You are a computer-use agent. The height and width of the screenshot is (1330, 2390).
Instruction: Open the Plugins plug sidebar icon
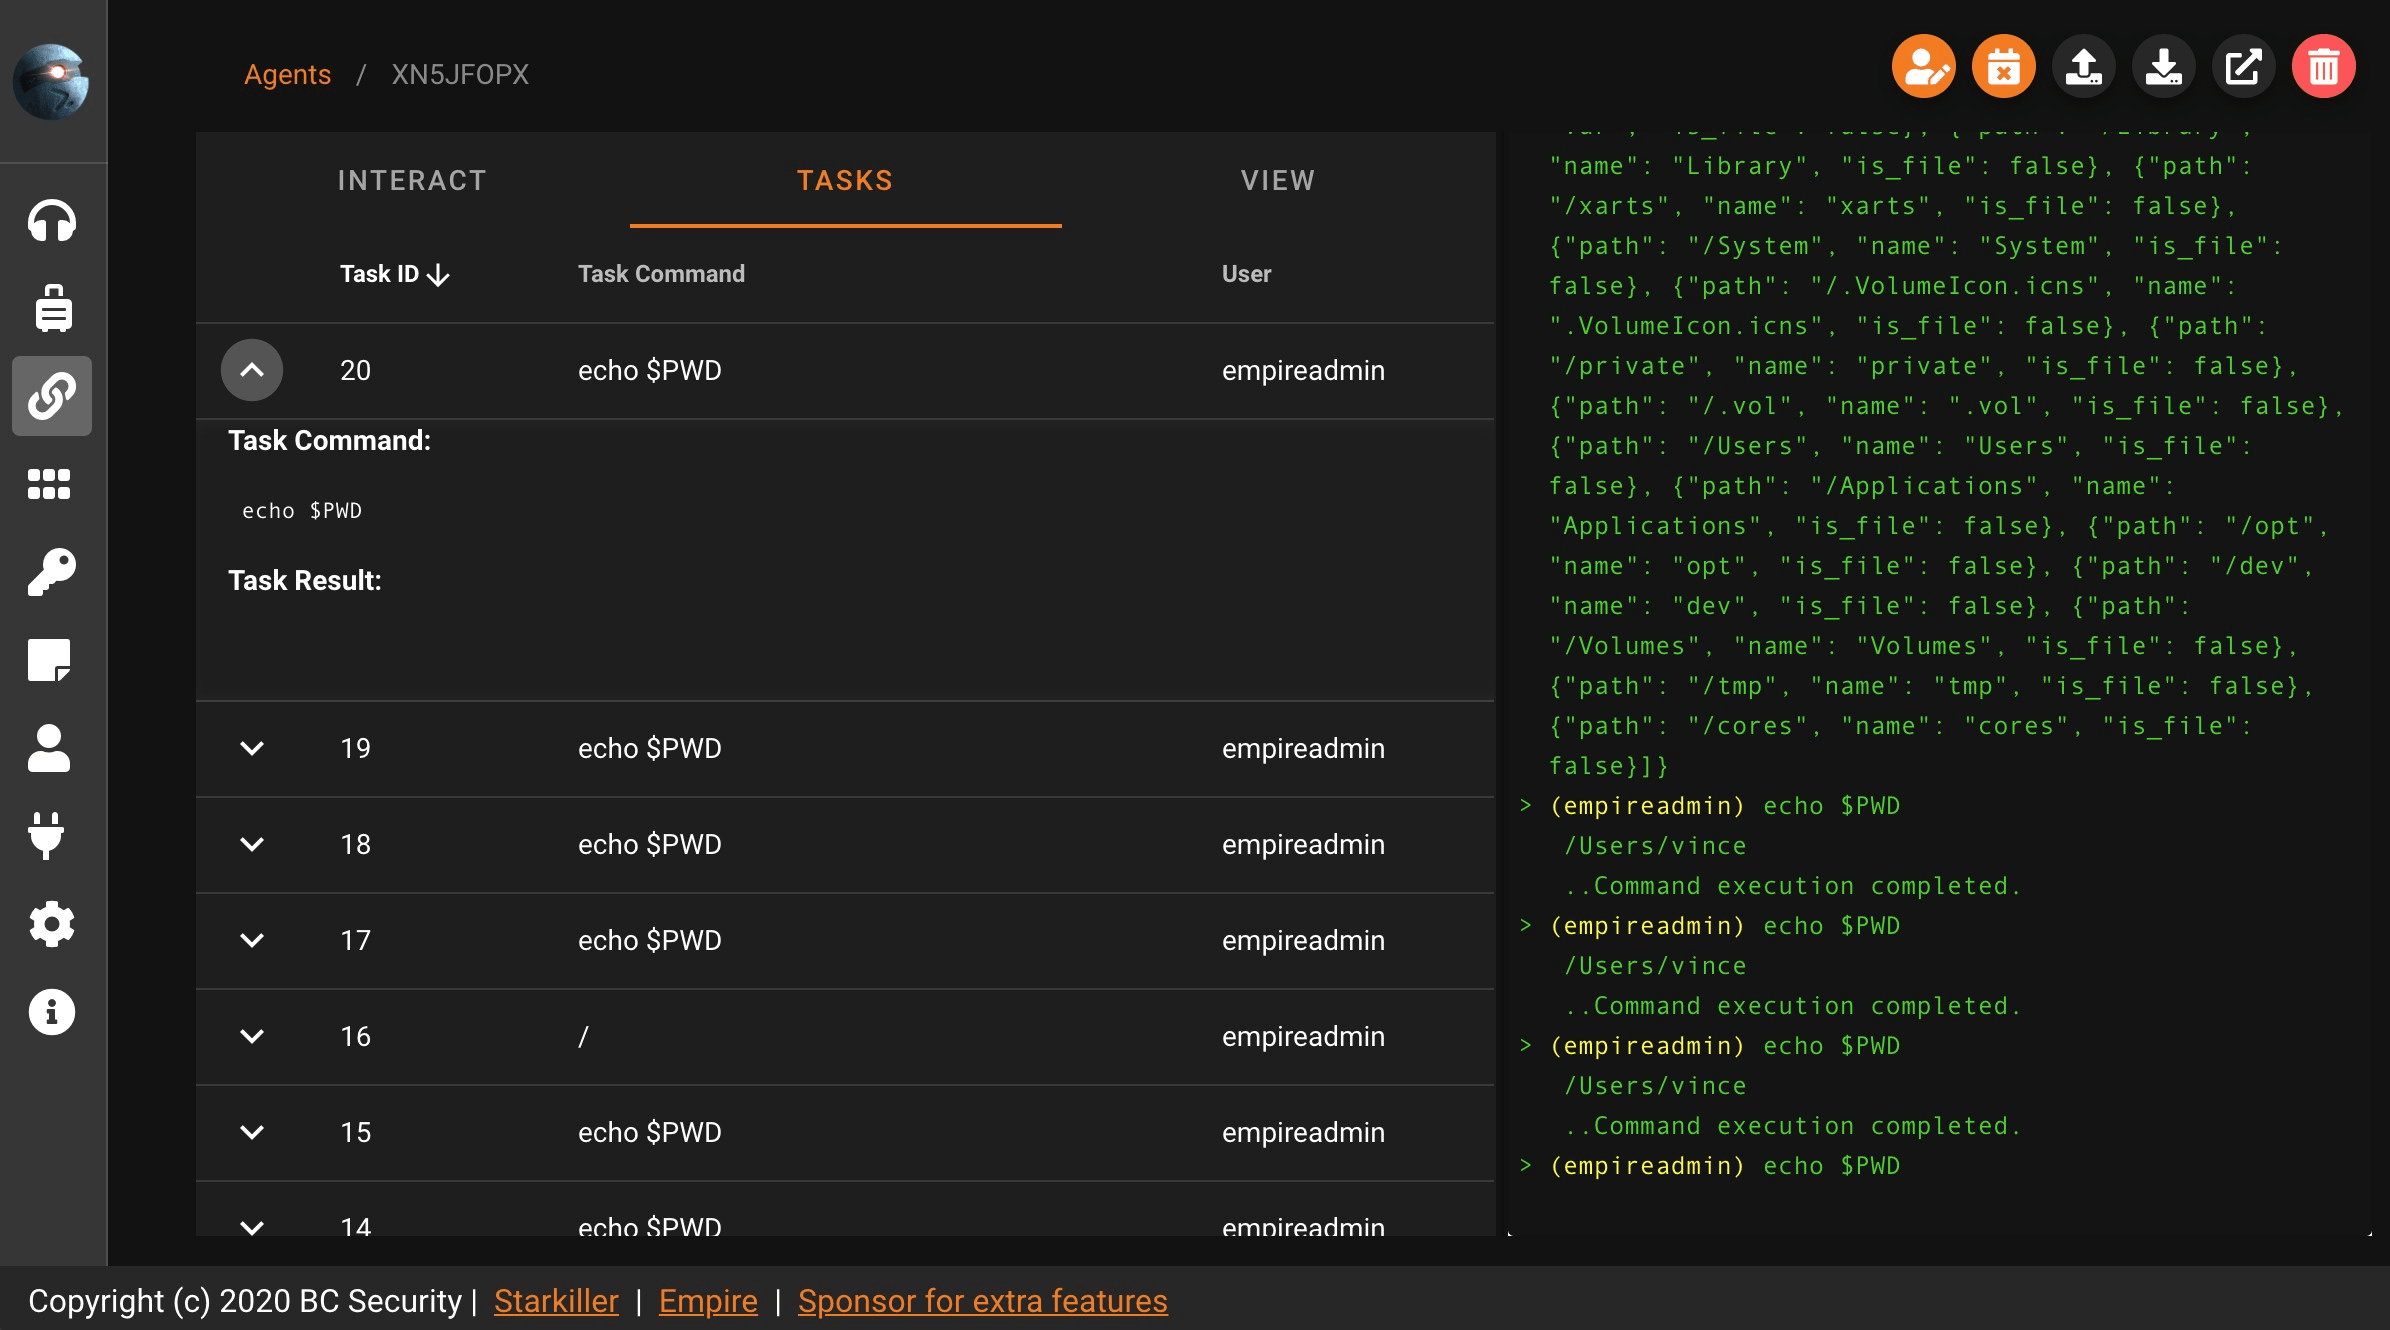point(48,836)
